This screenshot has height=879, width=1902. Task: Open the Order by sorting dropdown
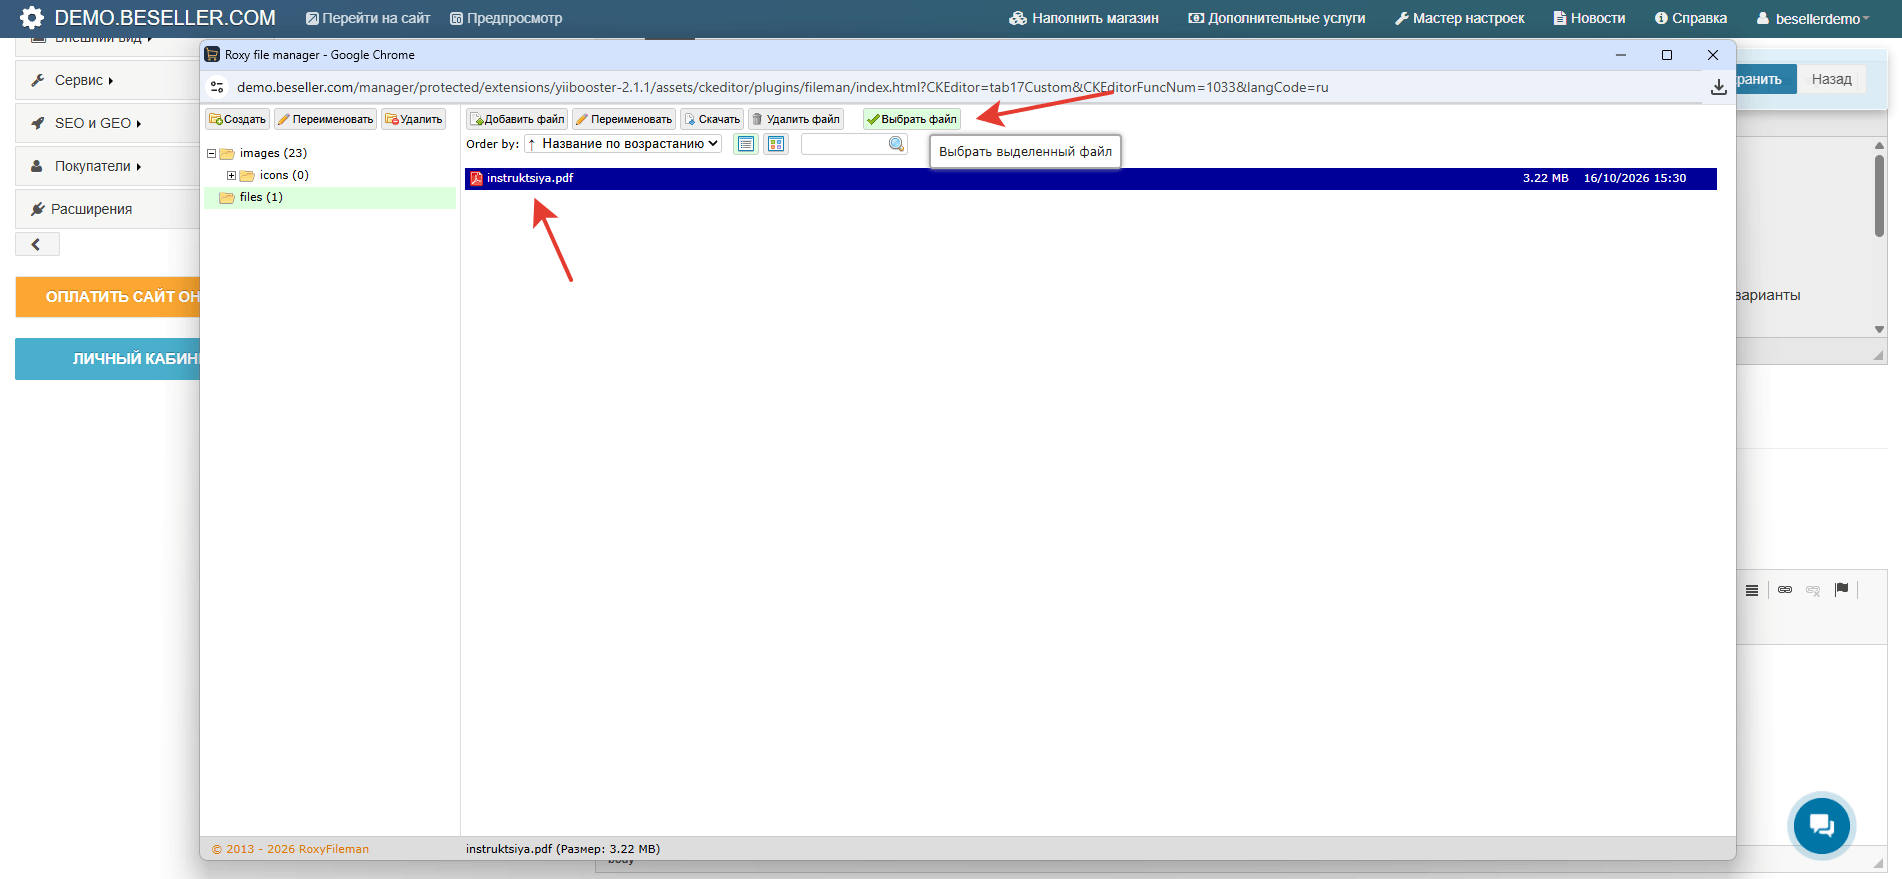click(623, 144)
